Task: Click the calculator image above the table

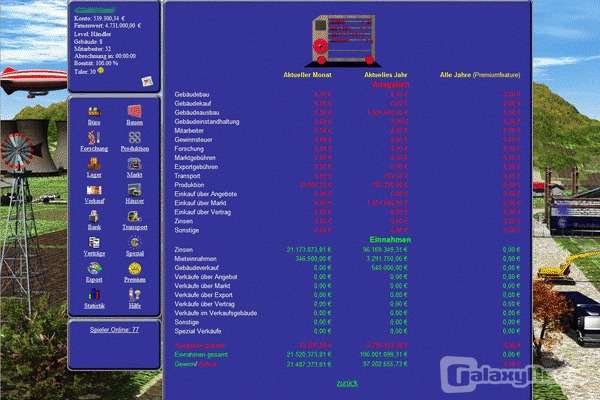Action: click(x=343, y=40)
